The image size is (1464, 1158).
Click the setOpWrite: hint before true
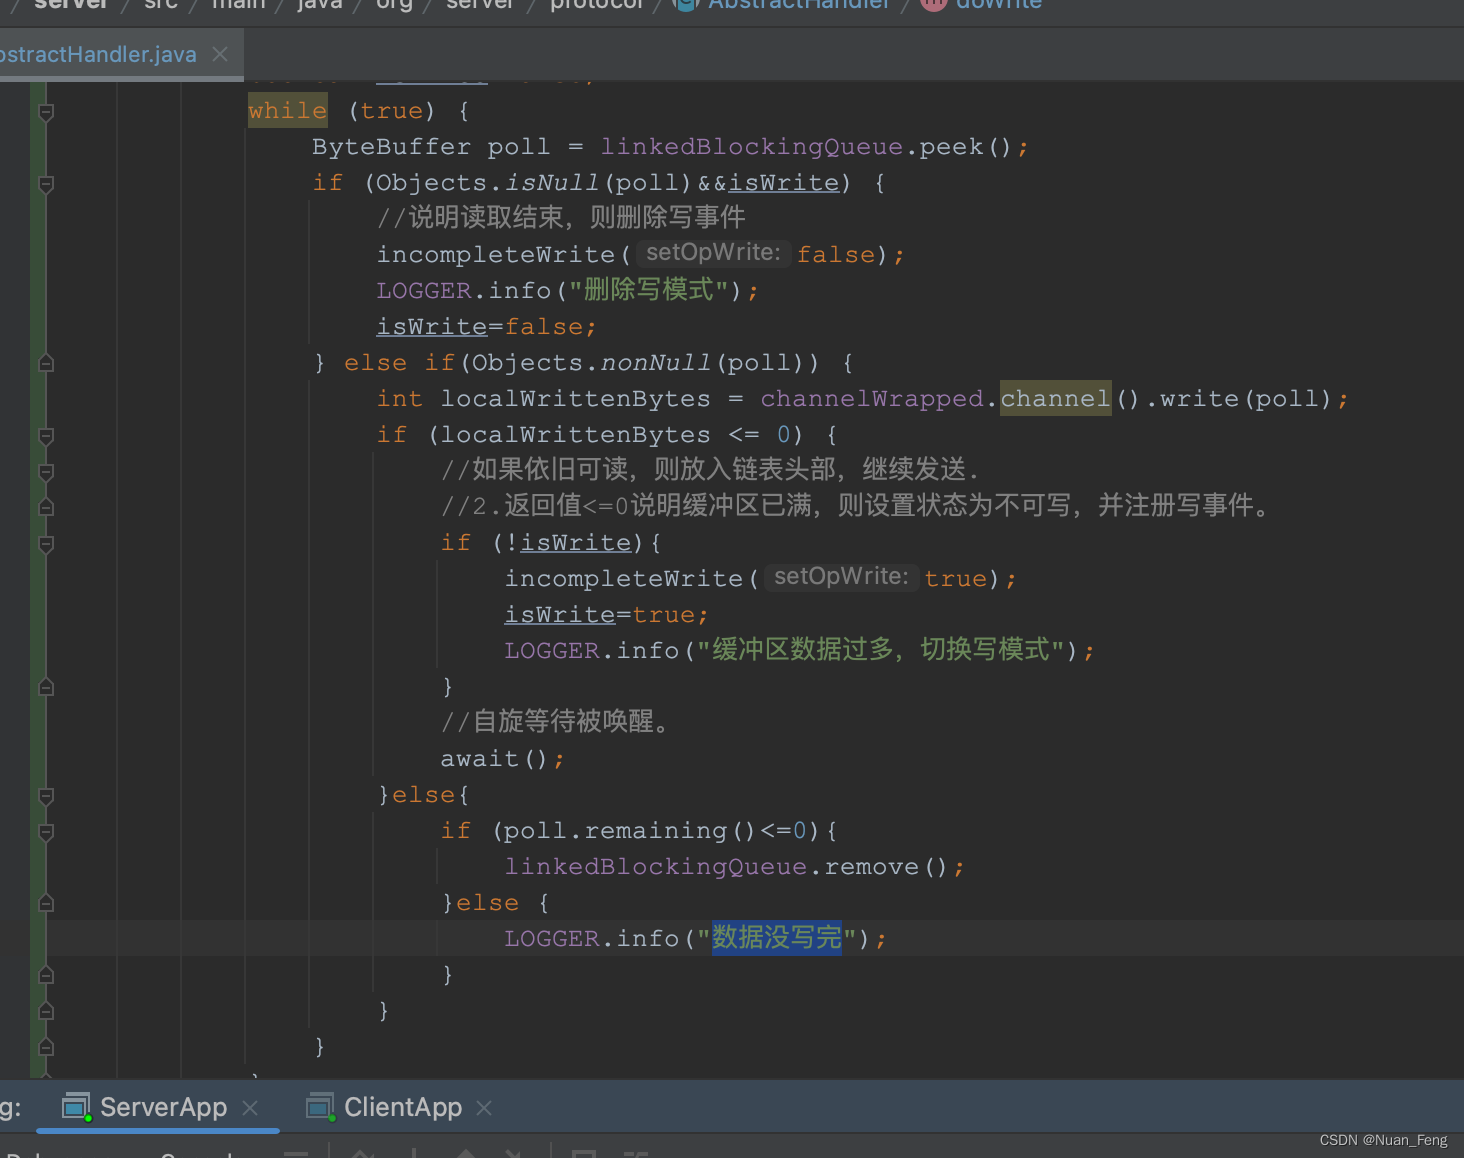tap(841, 577)
